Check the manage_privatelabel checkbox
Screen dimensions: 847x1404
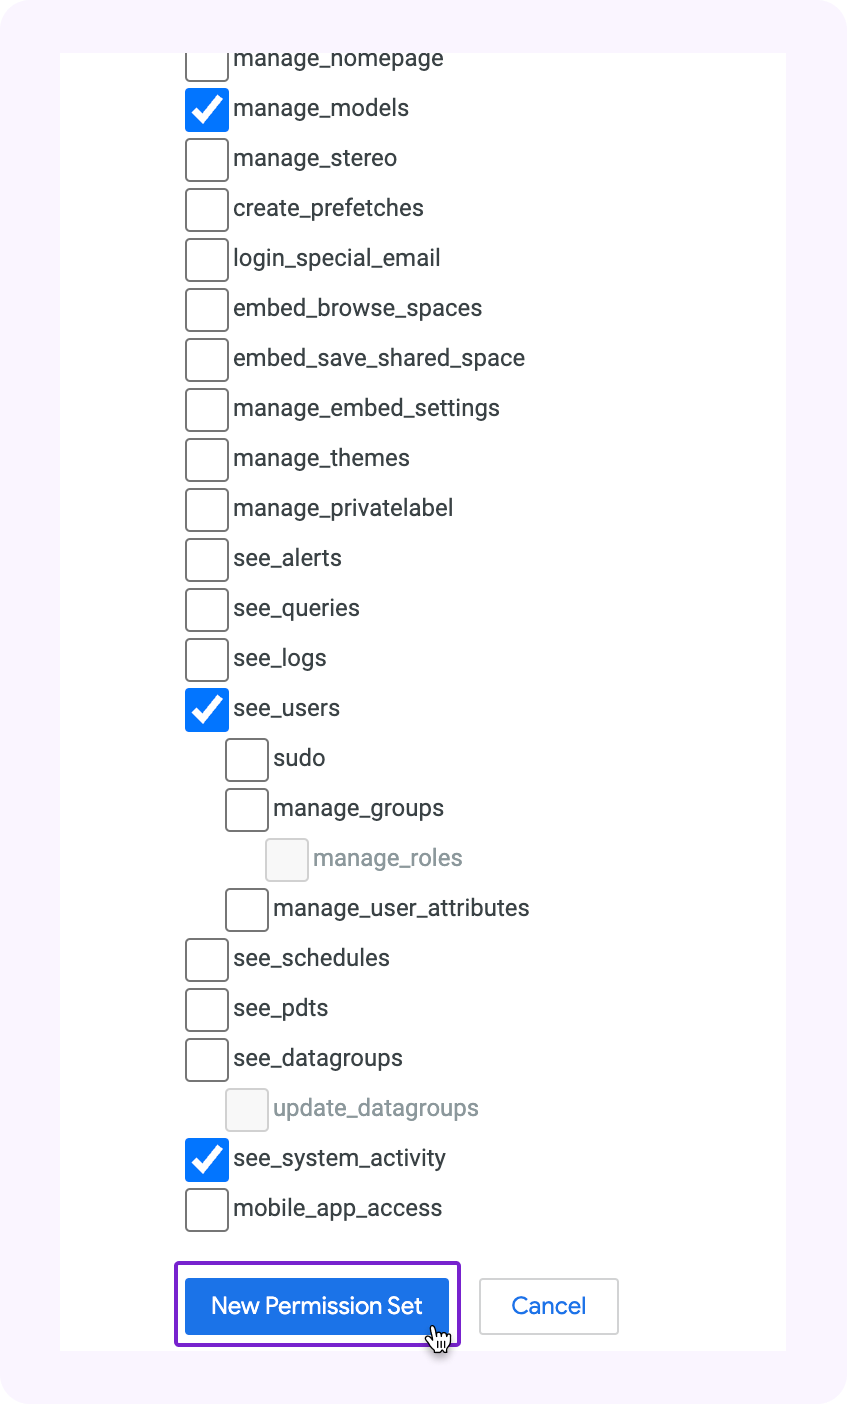click(x=207, y=509)
